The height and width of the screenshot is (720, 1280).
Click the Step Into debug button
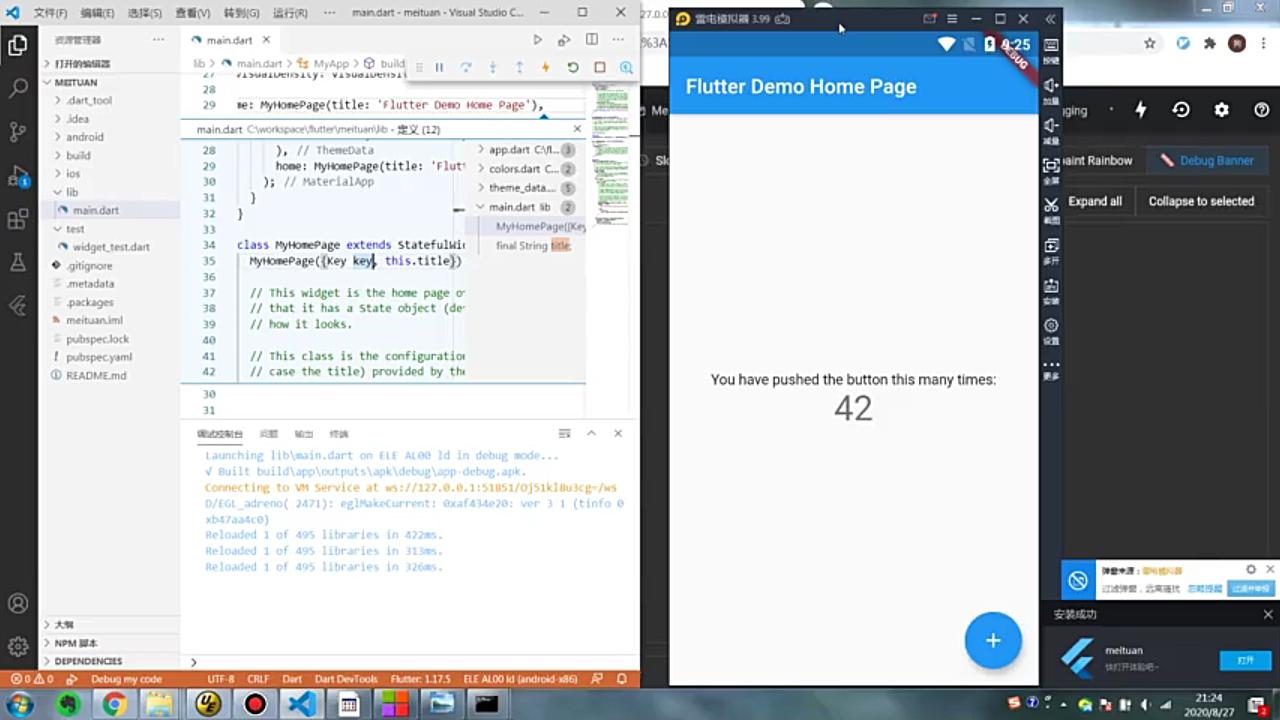493,67
